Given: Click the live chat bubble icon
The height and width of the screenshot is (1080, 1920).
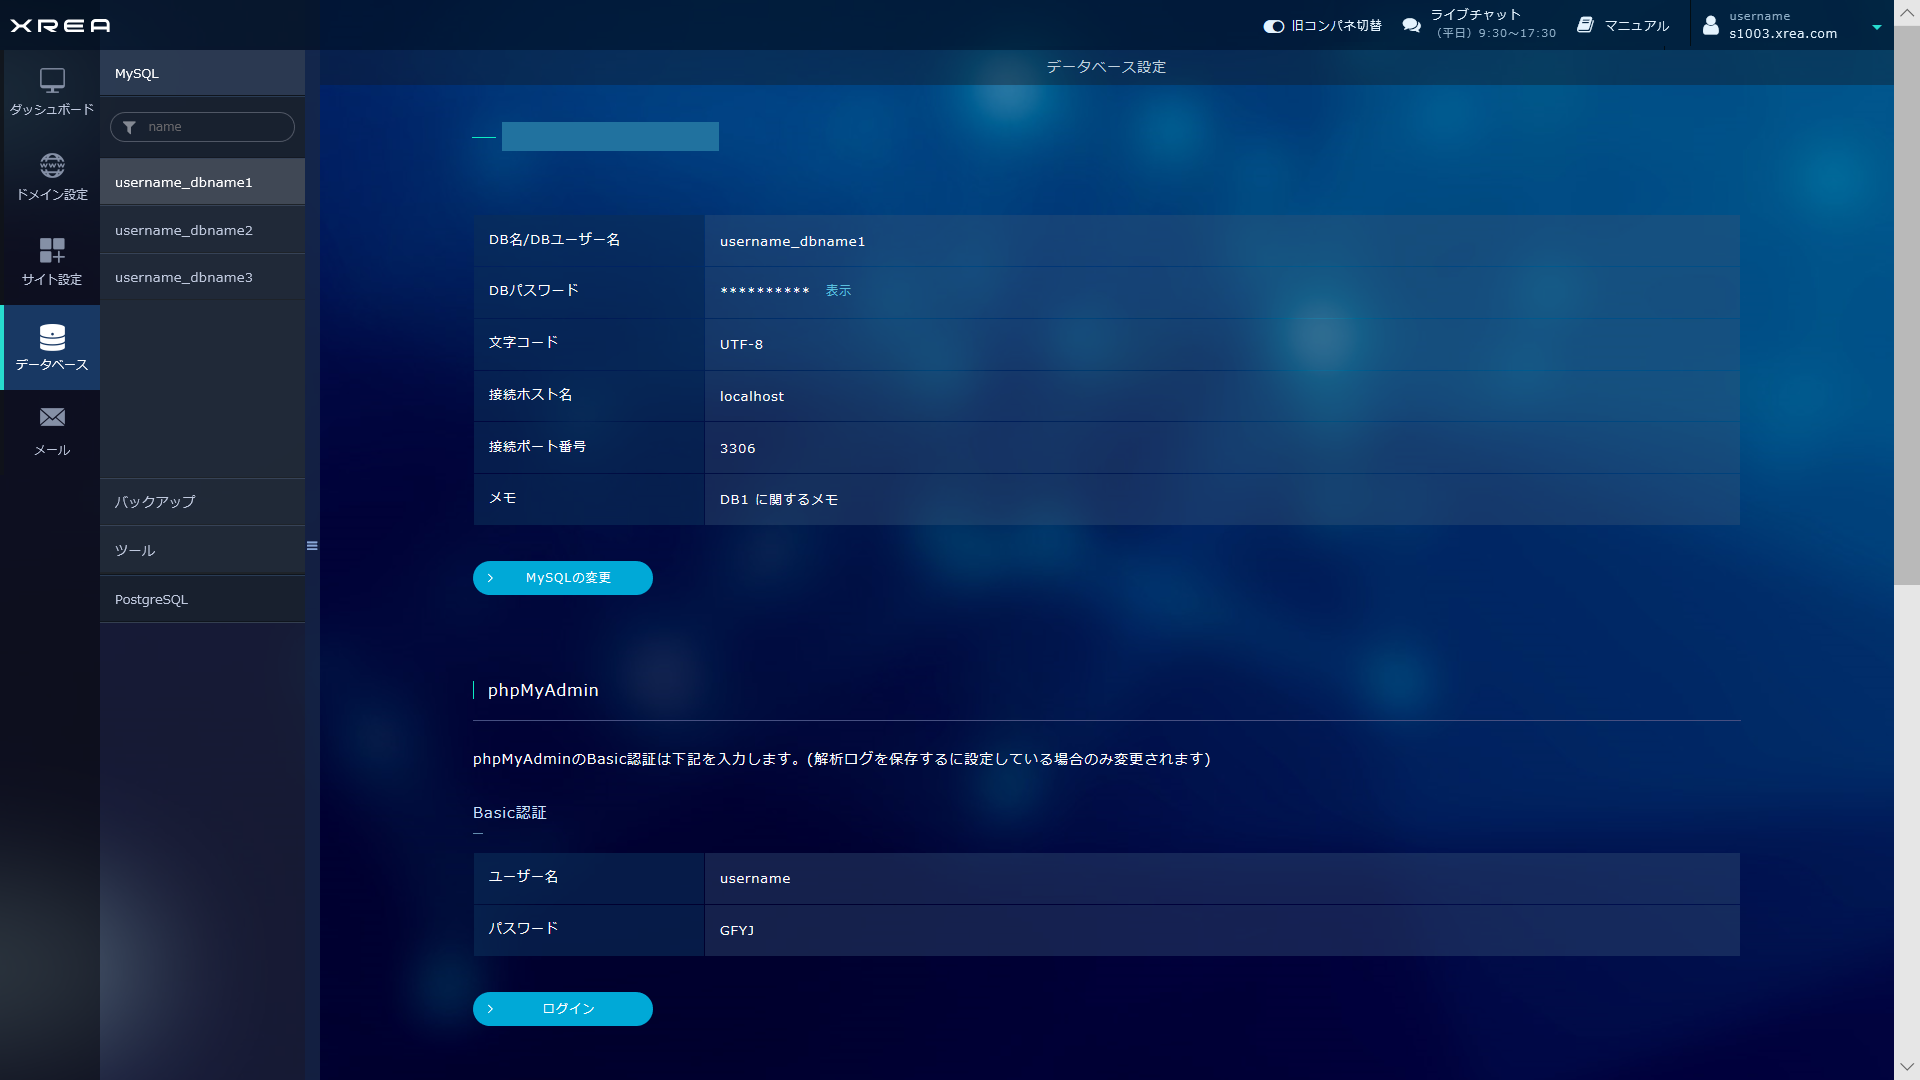Looking at the screenshot, I should (1411, 25).
